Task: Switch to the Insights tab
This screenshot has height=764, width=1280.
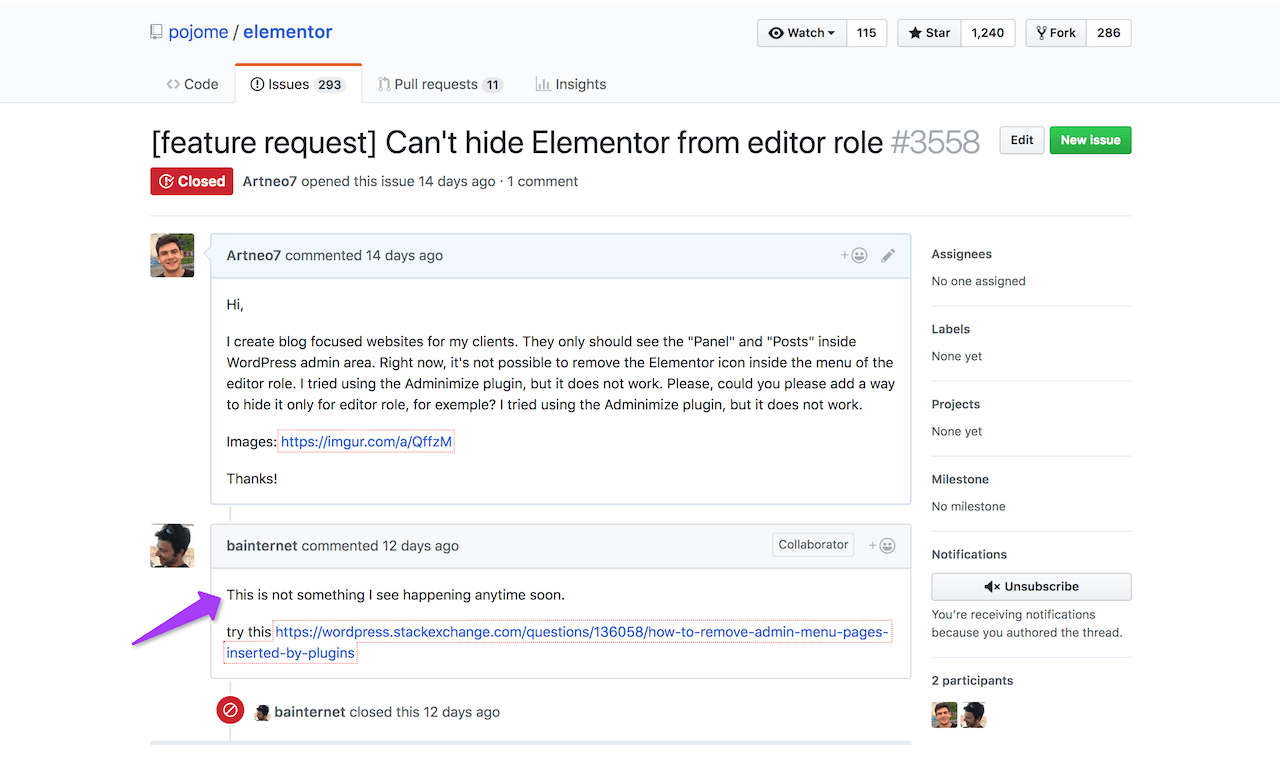Action: [571, 84]
